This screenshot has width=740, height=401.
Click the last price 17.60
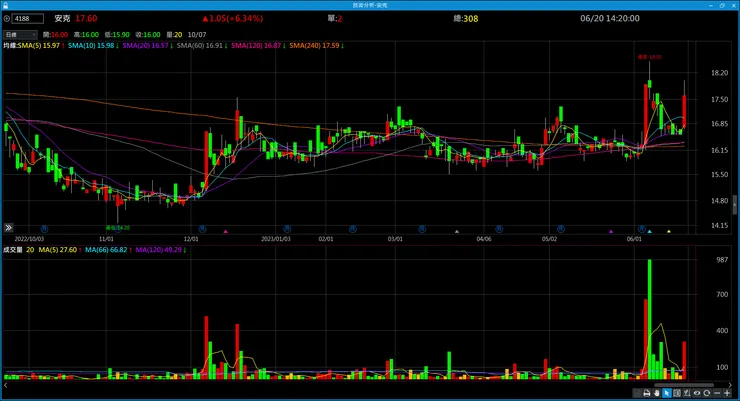point(86,18)
